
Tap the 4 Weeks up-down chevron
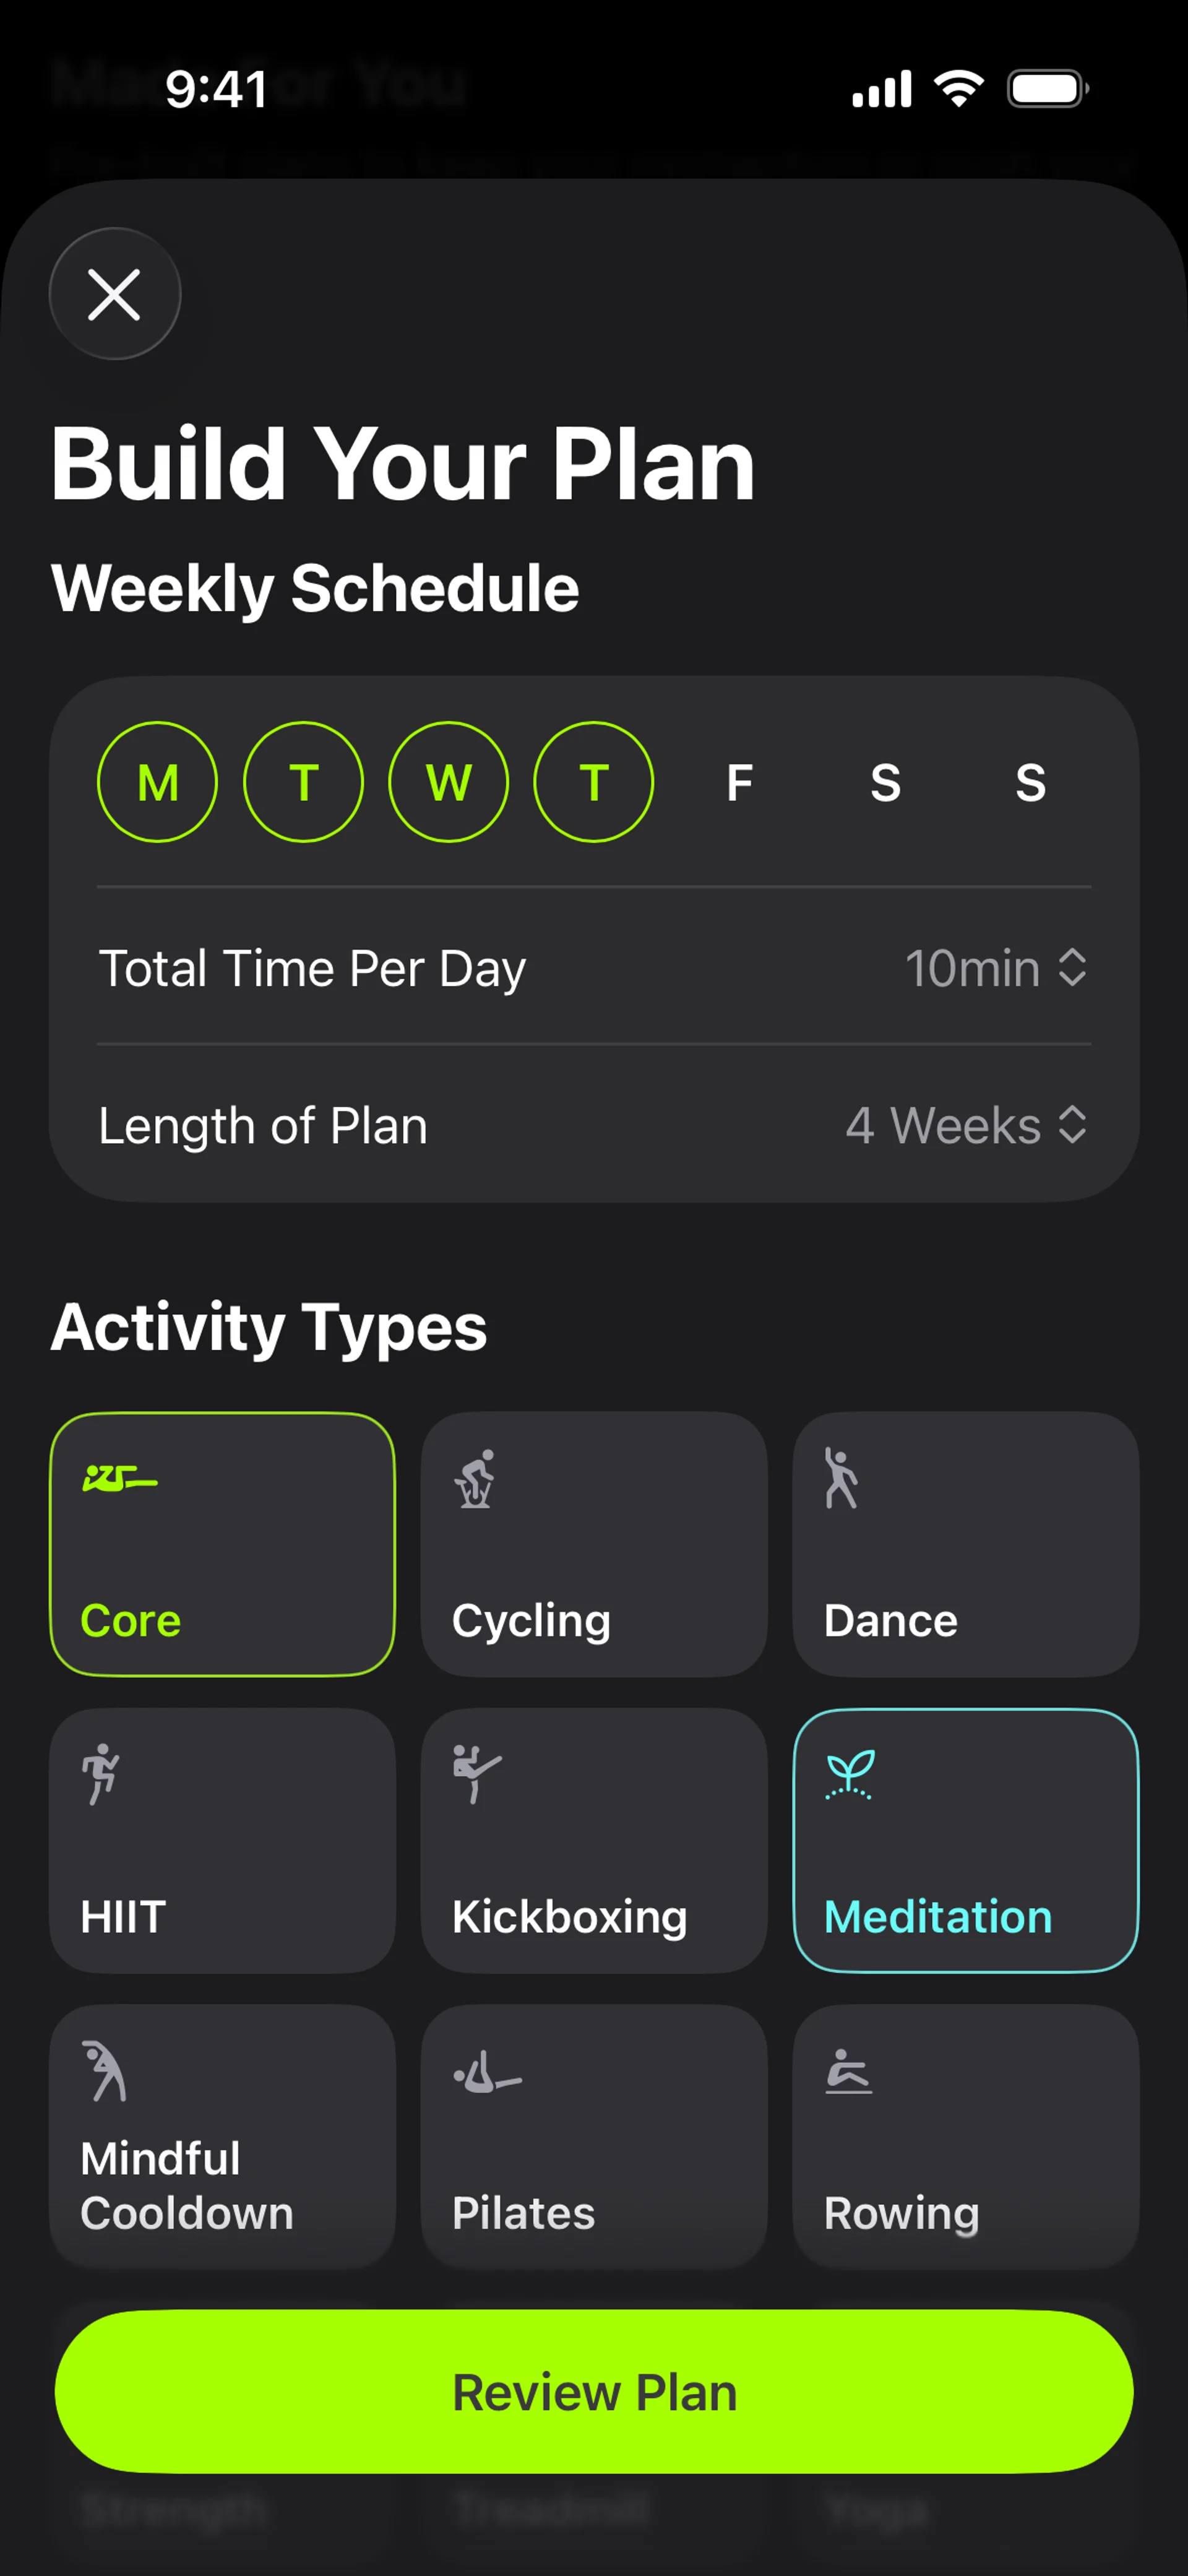[1073, 1125]
